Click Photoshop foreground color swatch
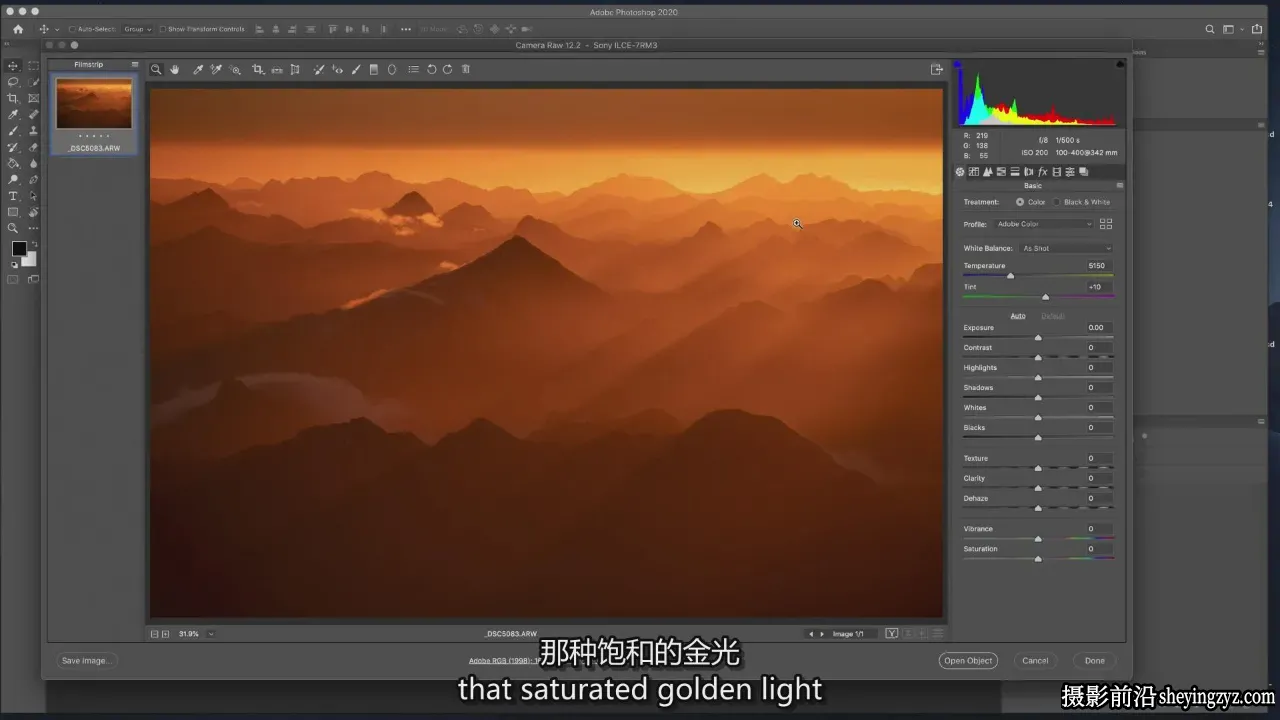The image size is (1280, 720). [19, 248]
